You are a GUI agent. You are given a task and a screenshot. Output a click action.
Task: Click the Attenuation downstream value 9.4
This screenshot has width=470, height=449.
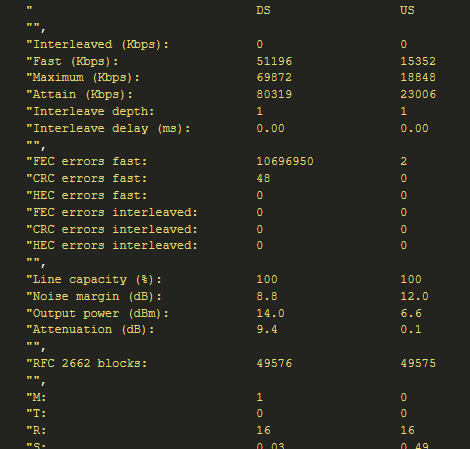(x=267, y=330)
